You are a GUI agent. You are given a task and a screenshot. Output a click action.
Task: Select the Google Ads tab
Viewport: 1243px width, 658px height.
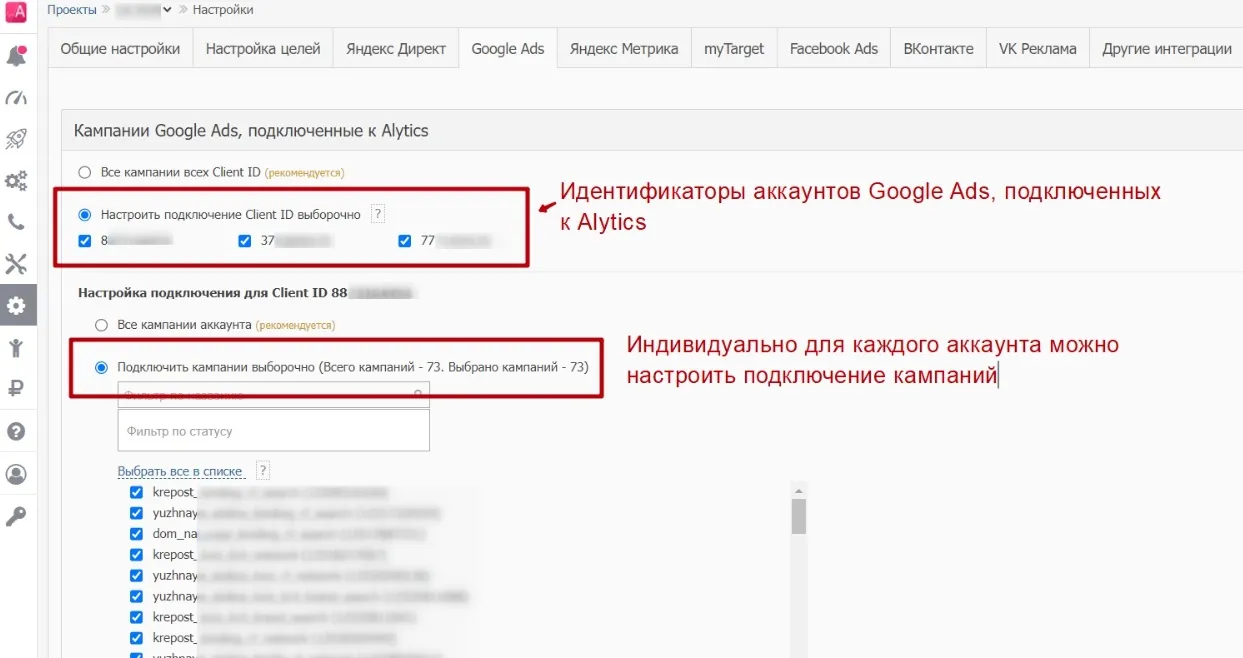(x=508, y=49)
